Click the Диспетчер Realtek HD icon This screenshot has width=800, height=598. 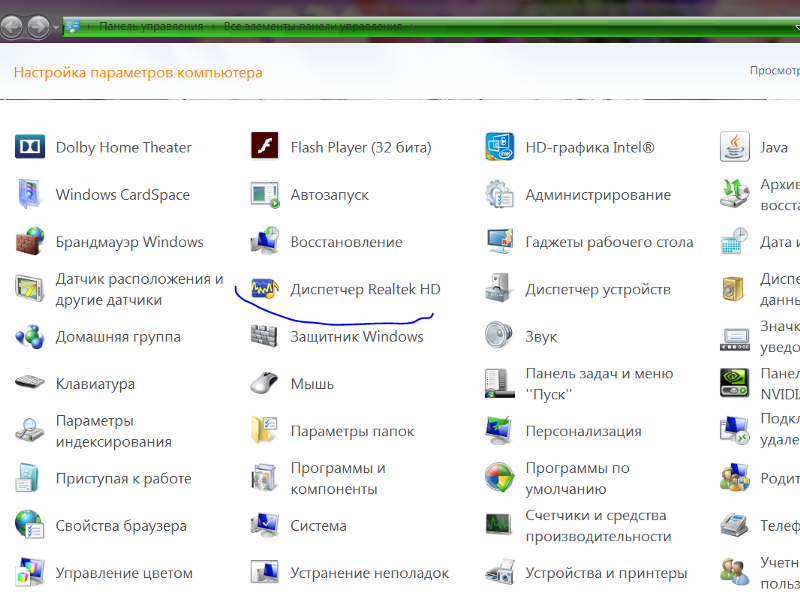264,289
